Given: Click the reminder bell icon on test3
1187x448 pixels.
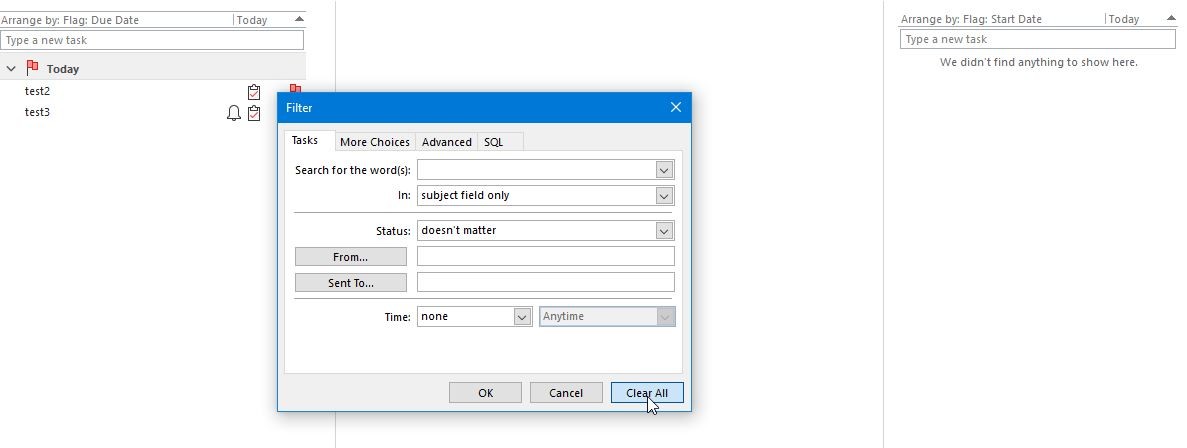Looking at the screenshot, I should (234, 113).
